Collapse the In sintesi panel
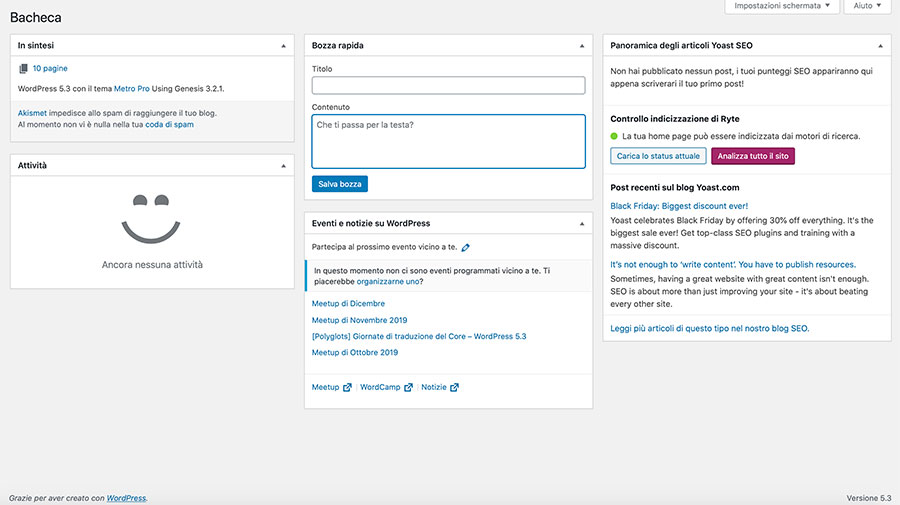 (x=283, y=45)
